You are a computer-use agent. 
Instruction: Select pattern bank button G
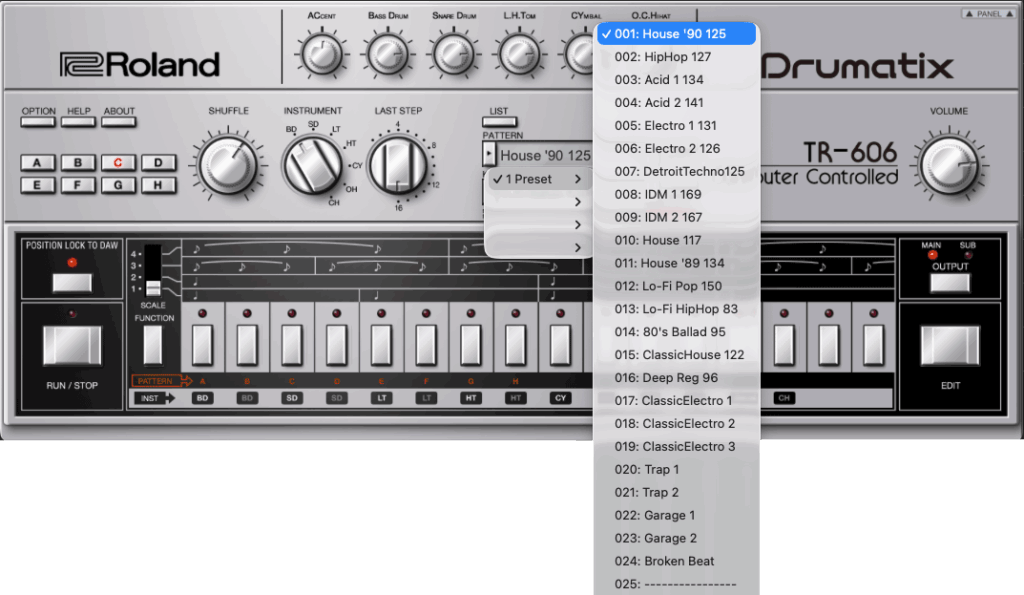[x=118, y=185]
